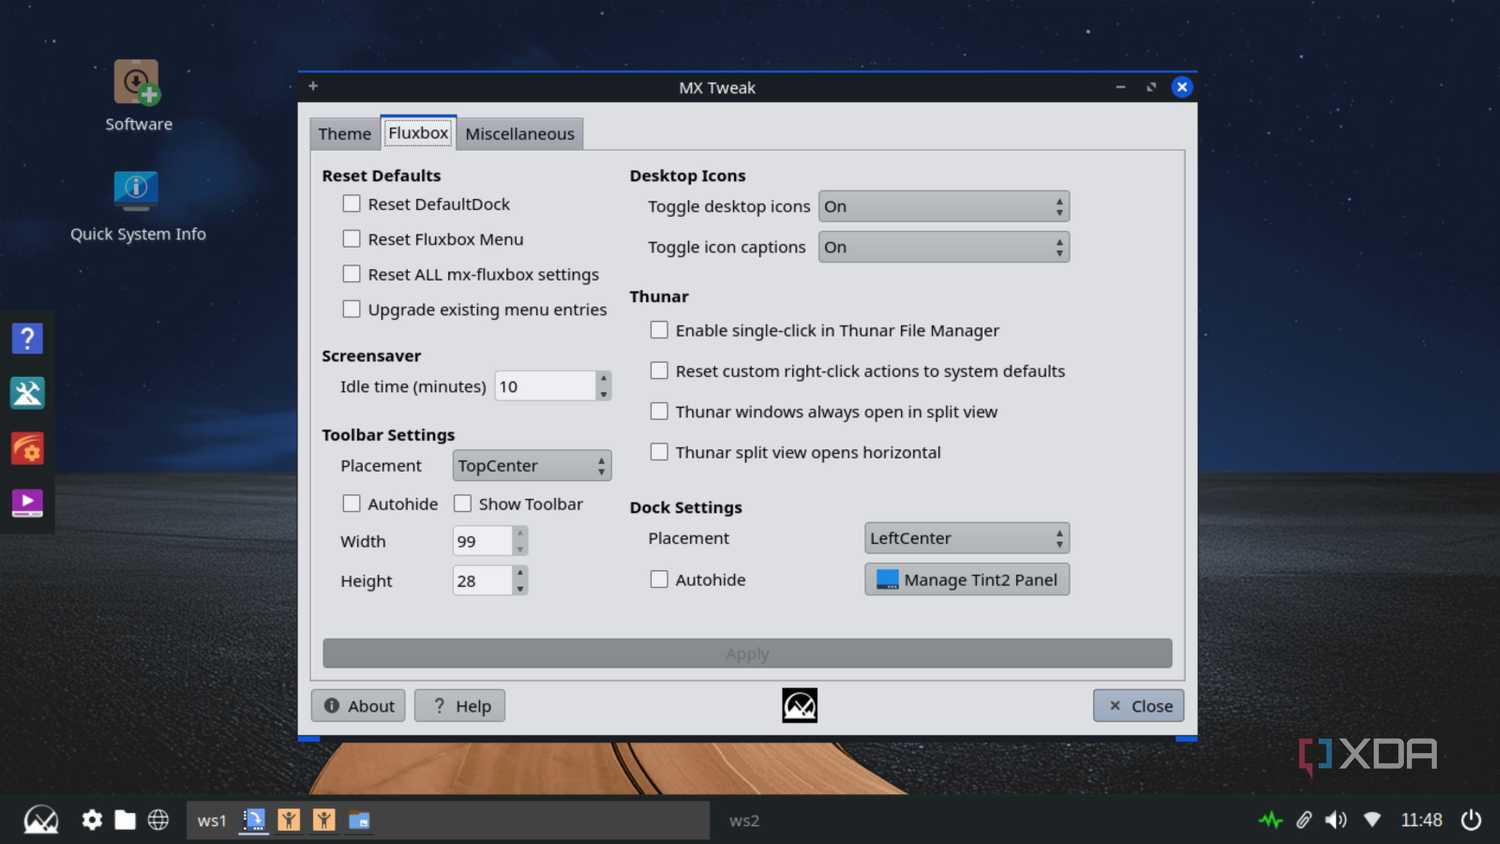Enable Reset ALL mx-fluxbox settings

351,274
